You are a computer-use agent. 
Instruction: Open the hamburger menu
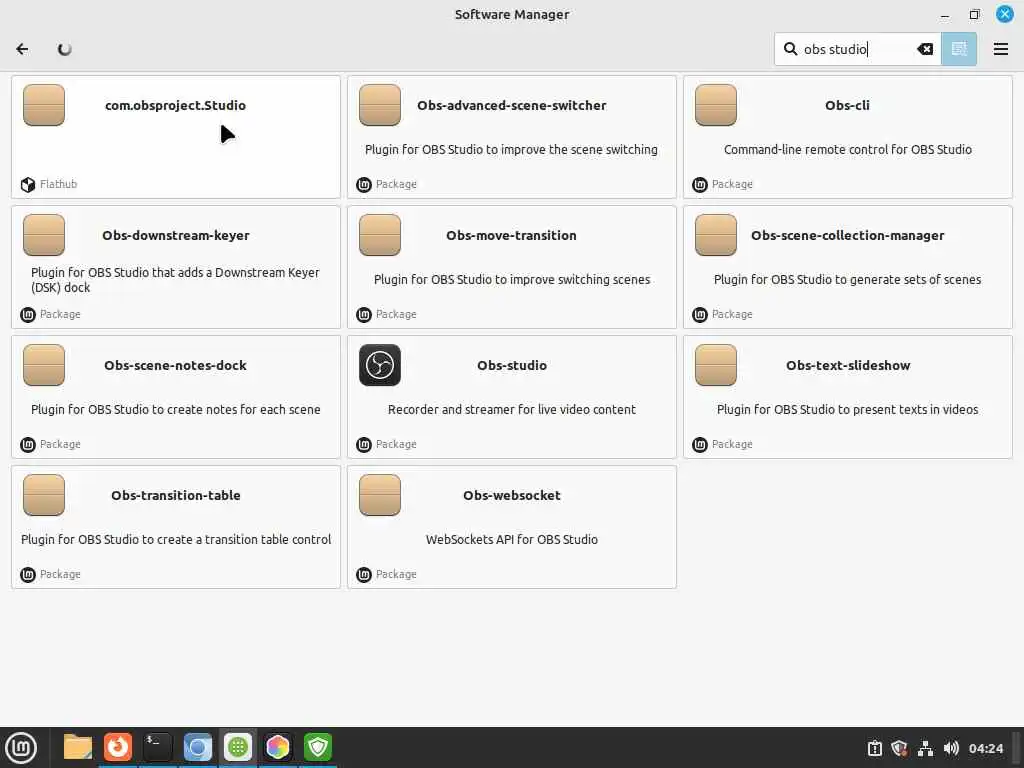coord(1000,49)
